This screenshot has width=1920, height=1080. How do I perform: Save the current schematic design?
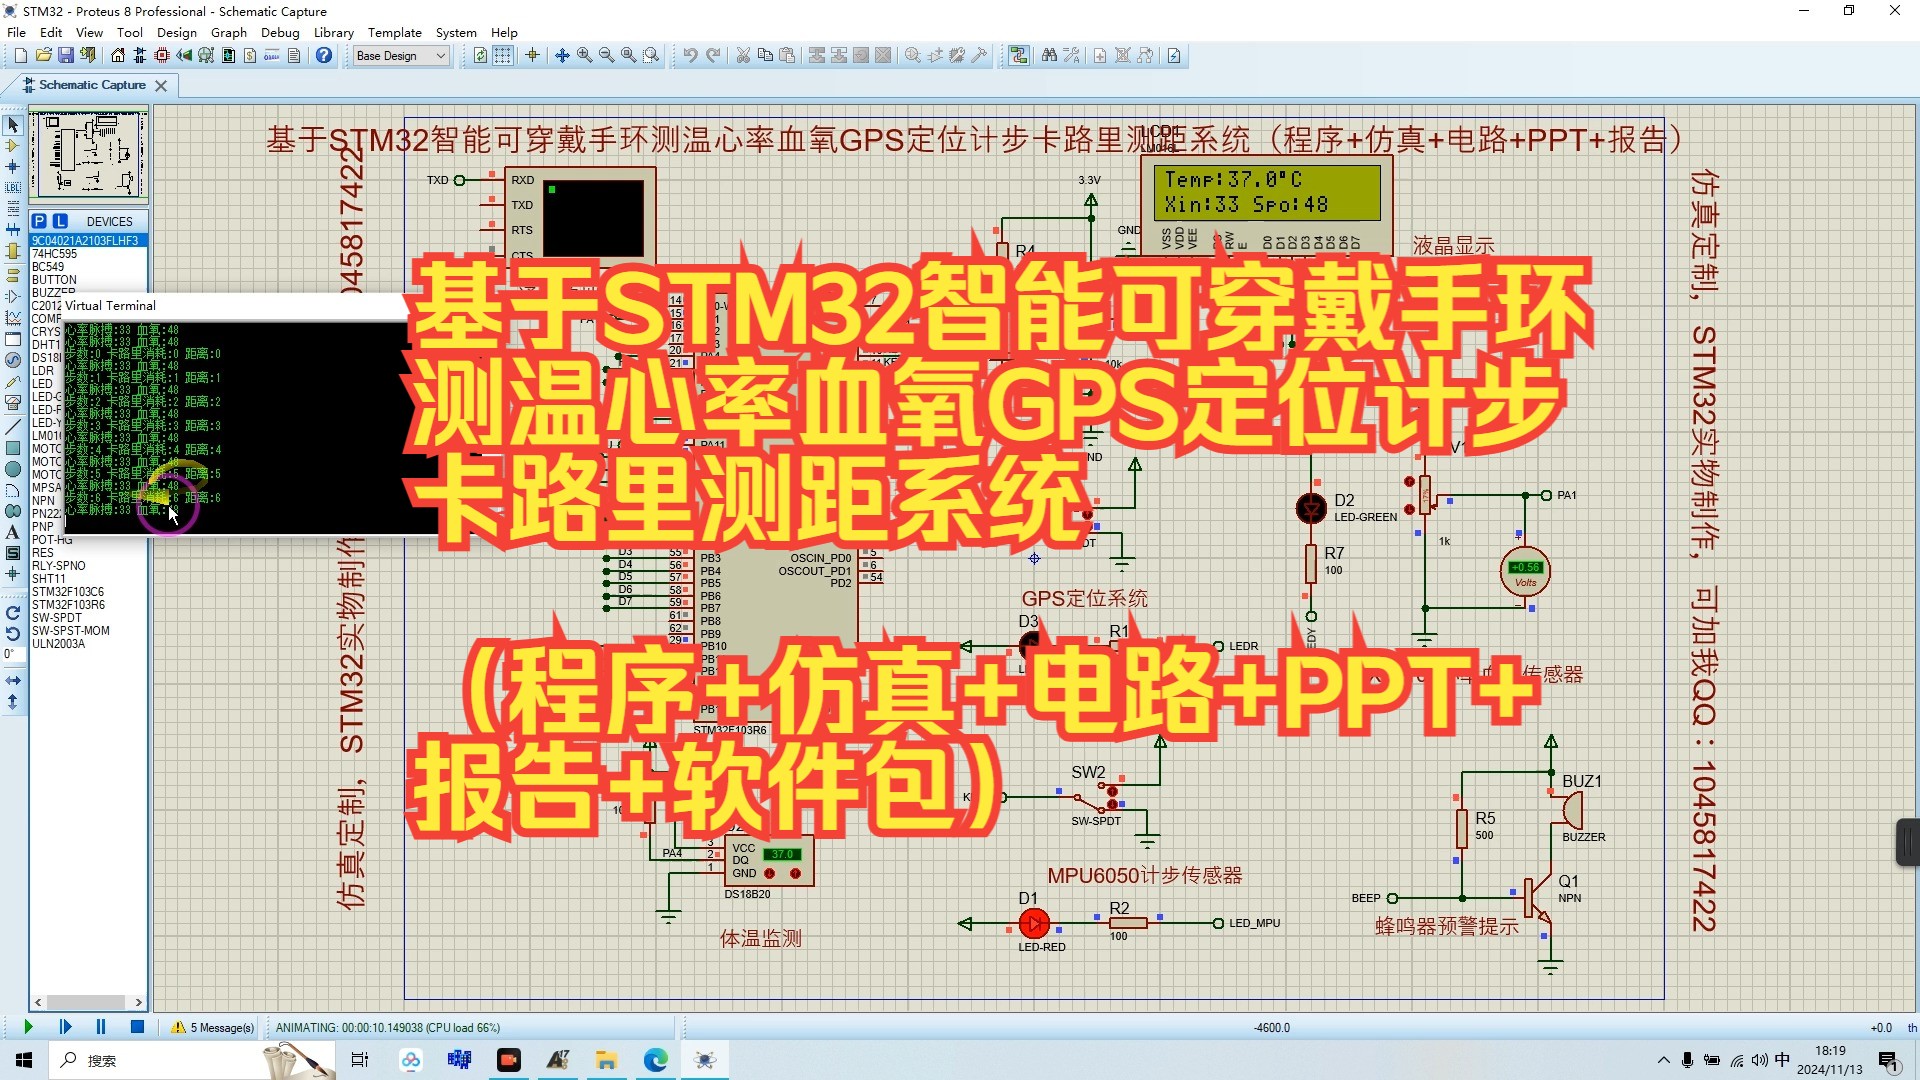pyautogui.click(x=65, y=56)
